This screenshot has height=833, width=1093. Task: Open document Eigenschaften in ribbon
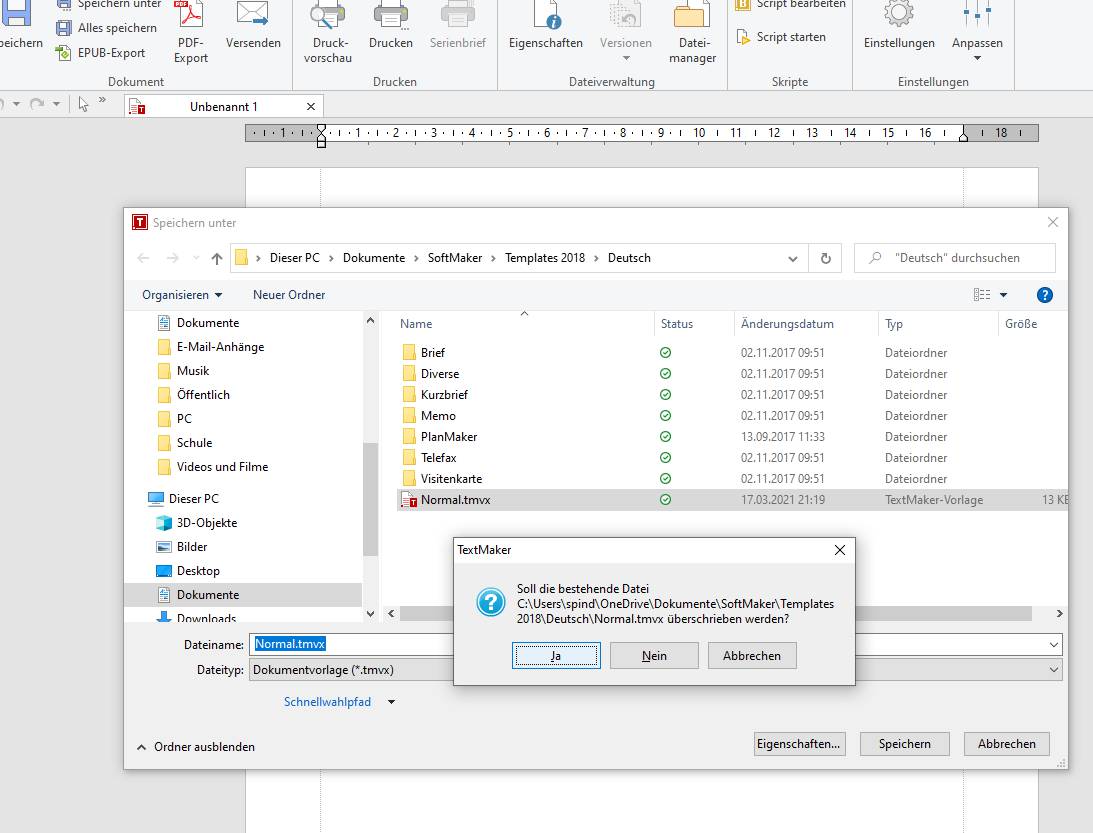(x=545, y=26)
